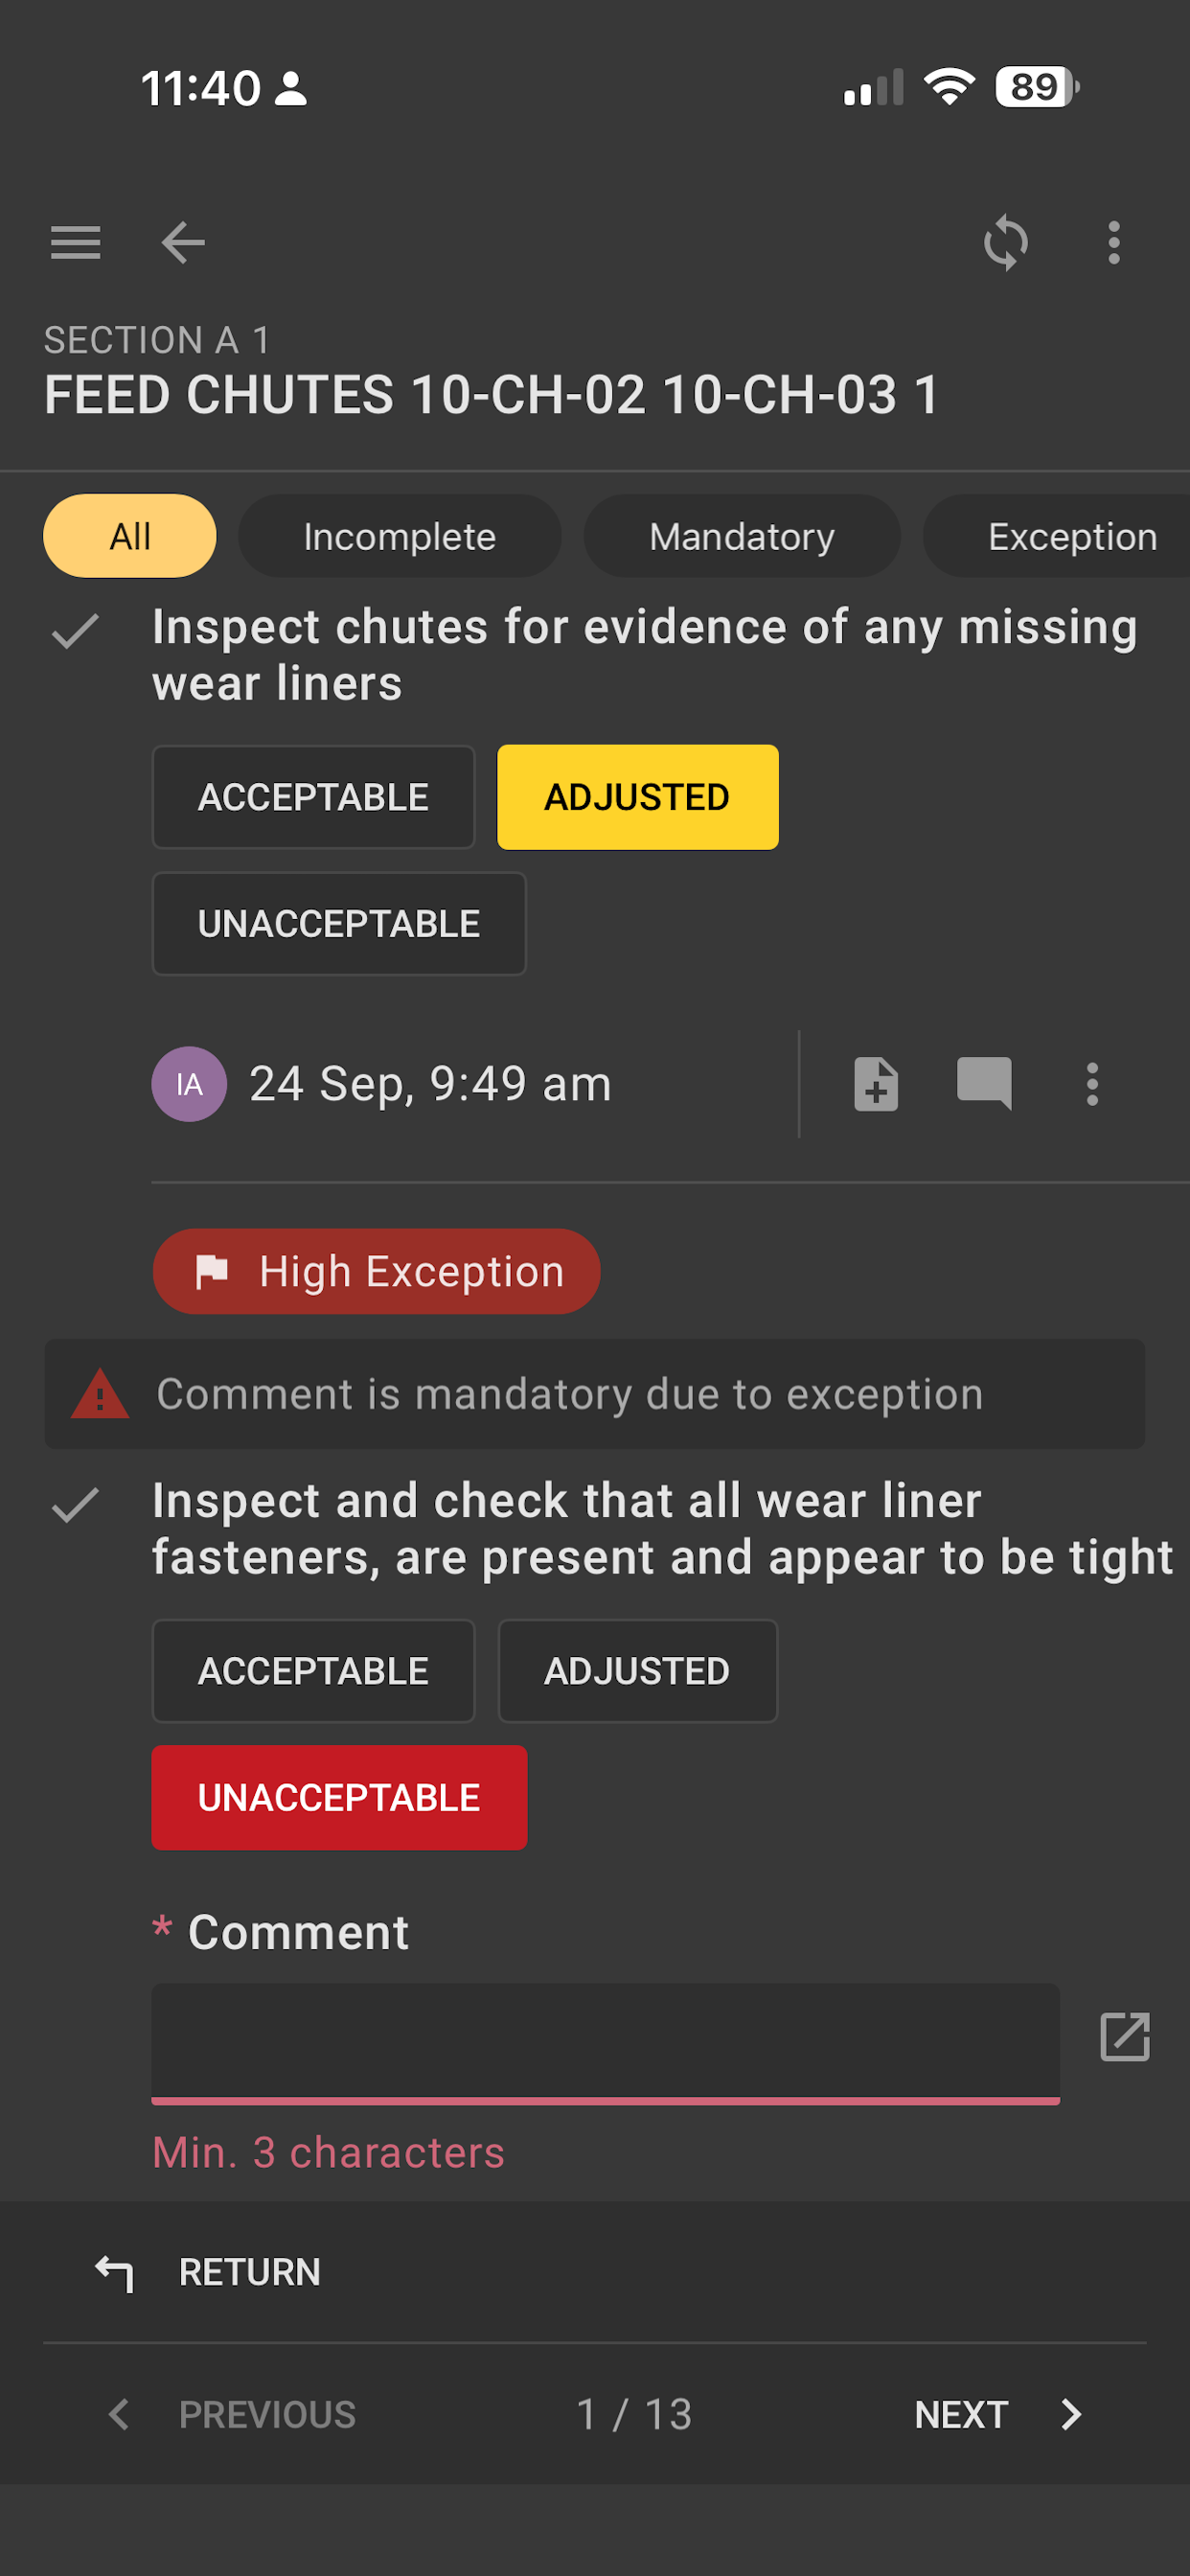This screenshot has height=2576, width=1190.
Task: Go back using the arrow icon
Action: click(x=183, y=243)
